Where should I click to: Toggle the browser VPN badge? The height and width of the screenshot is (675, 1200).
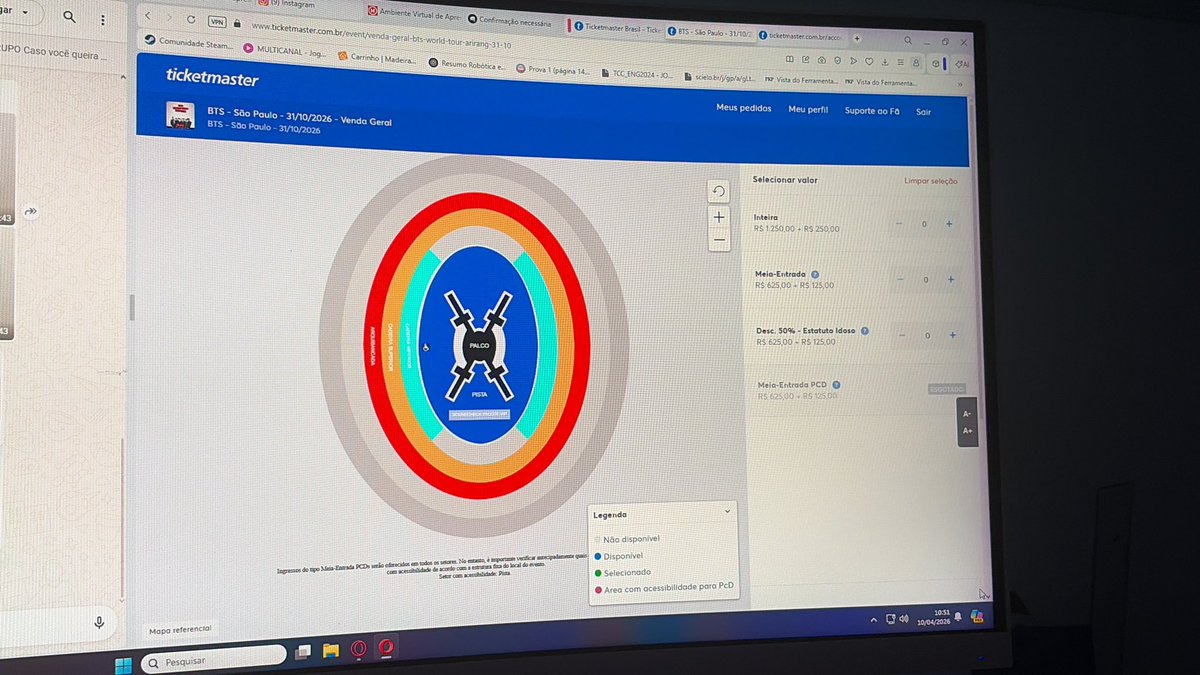(217, 20)
